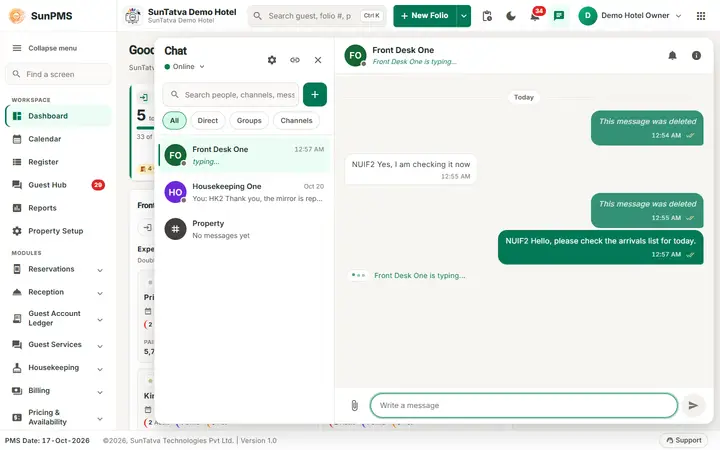
Task: Open the Support button
Action: (684, 440)
